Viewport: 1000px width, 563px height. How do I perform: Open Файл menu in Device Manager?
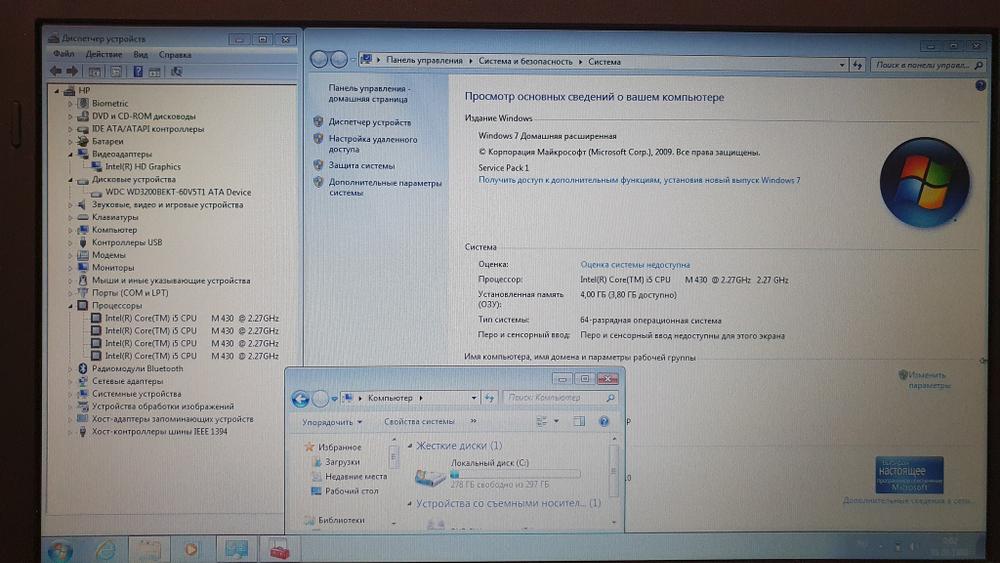[64, 54]
